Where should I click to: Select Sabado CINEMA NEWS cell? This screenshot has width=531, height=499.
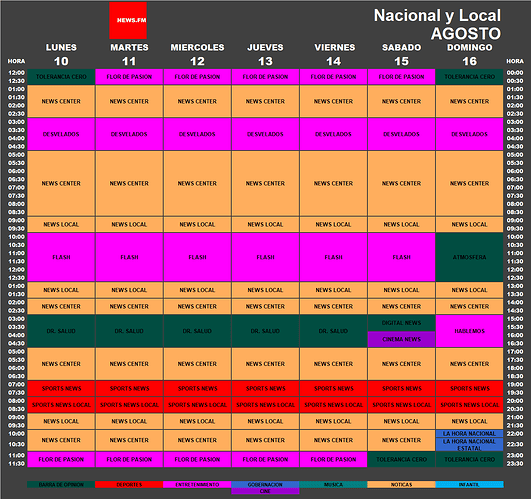pyautogui.click(x=401, y=339)
